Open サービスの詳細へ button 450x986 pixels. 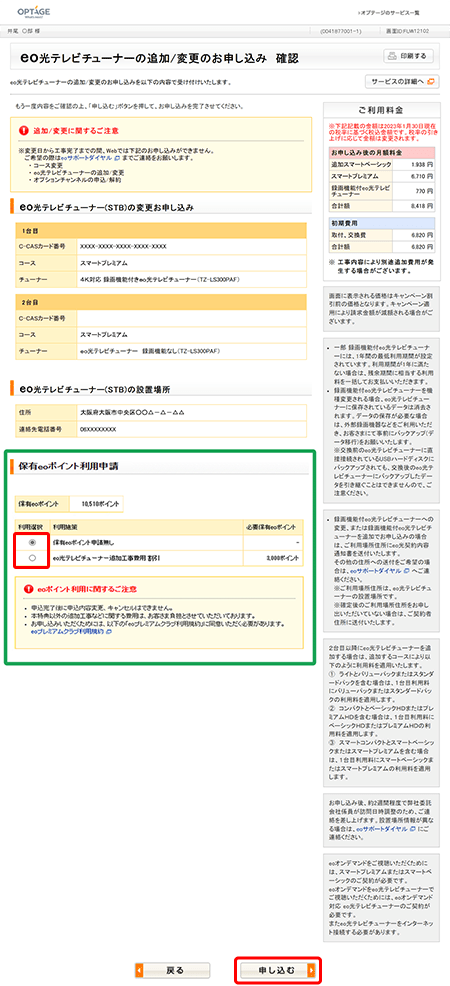tap(403, 82)
